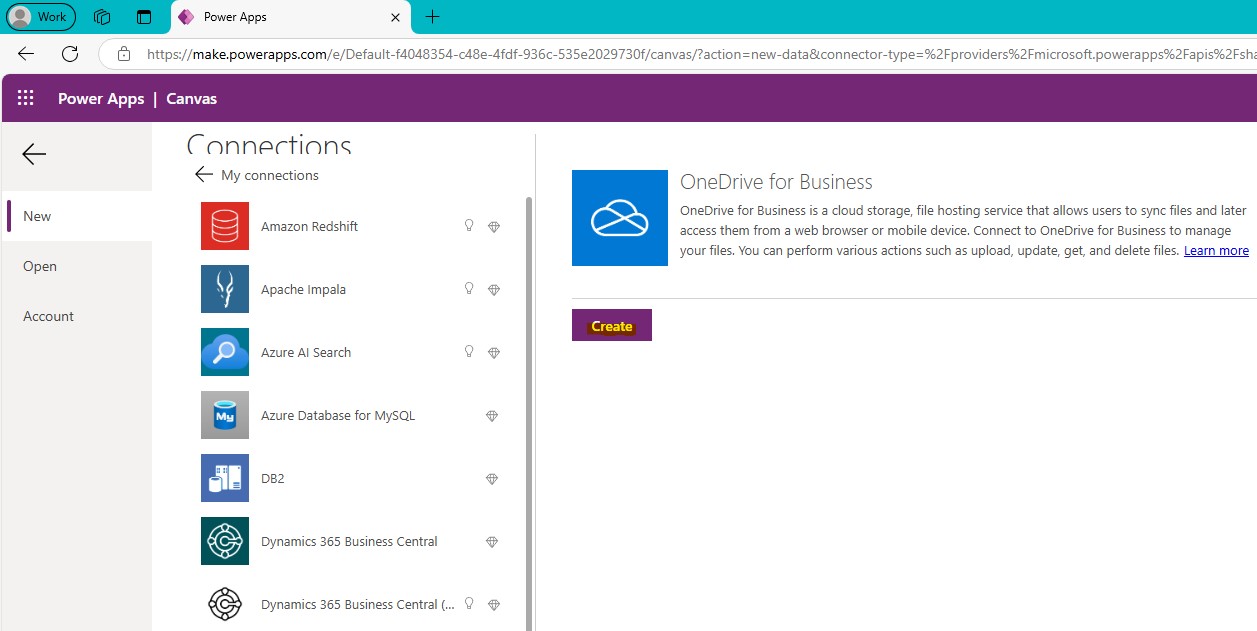Click the connections list vertical scrollbar

pos(528,412)
